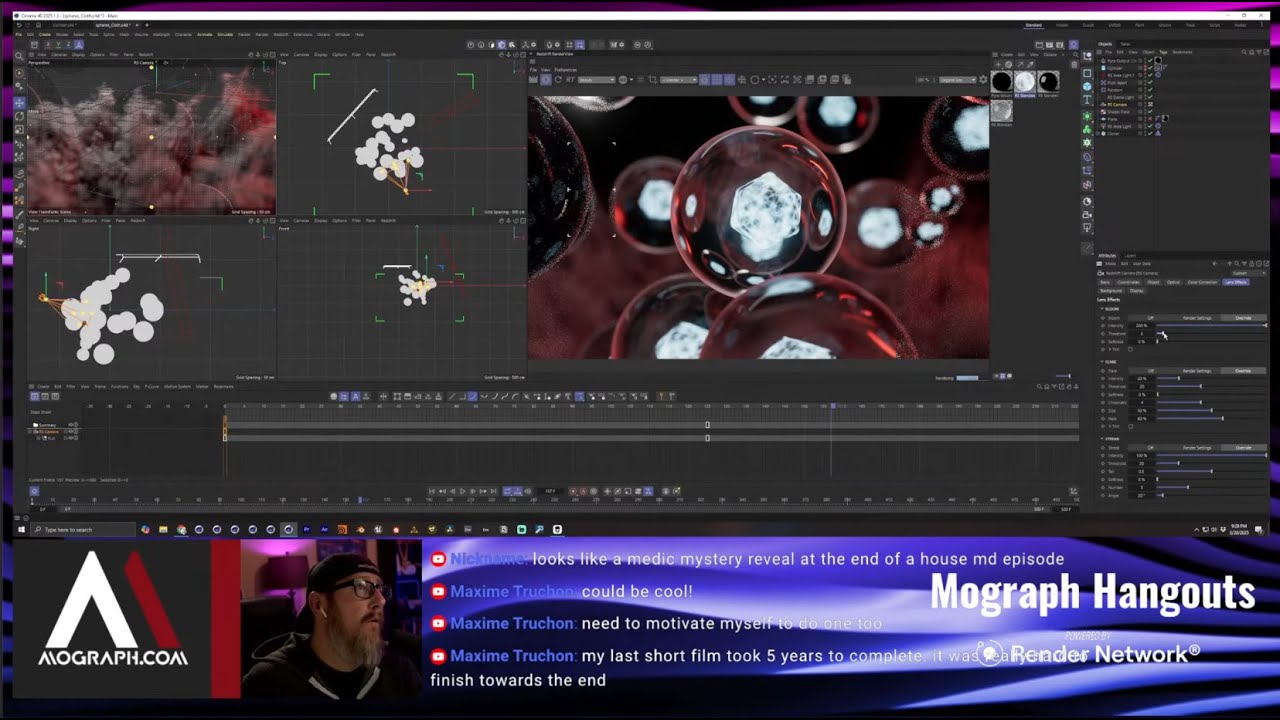Switch to the Color Correction tab
1280x720 pixels.
(1202, 282)
